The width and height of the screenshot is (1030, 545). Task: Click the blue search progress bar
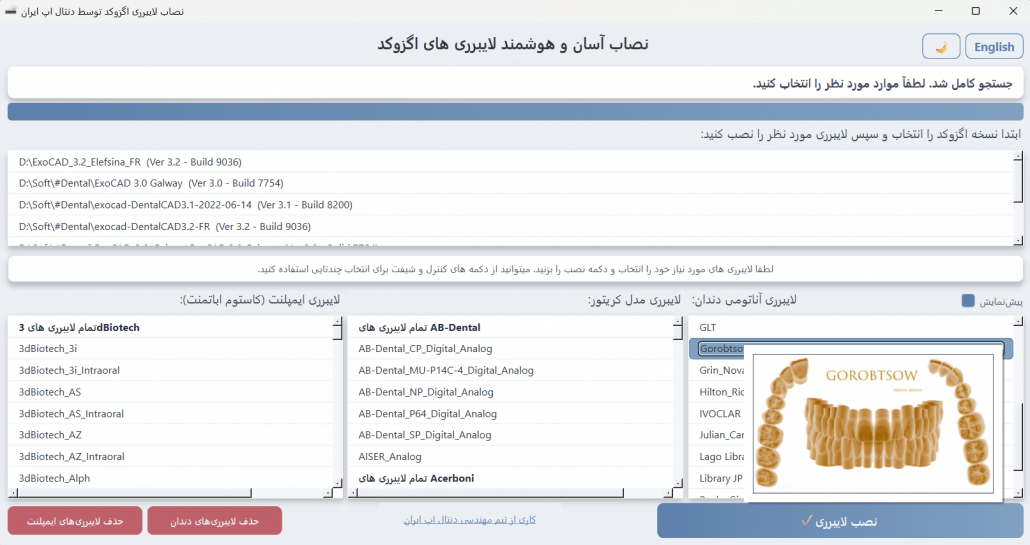coord(515,112)
